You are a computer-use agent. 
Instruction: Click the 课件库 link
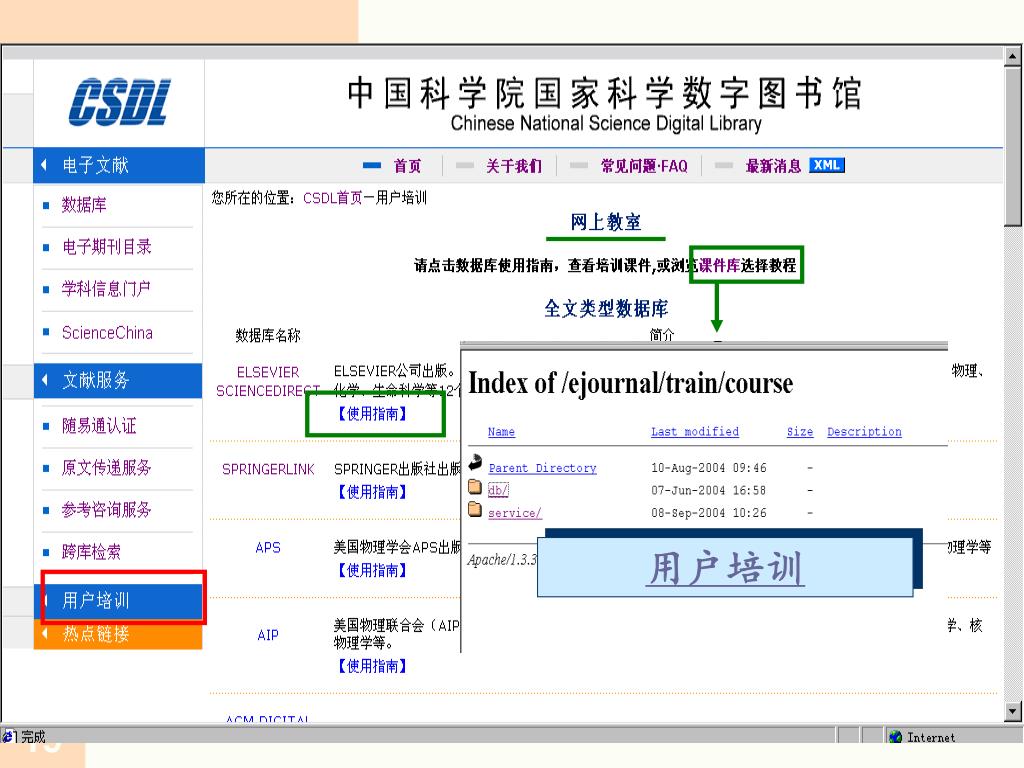720,265
